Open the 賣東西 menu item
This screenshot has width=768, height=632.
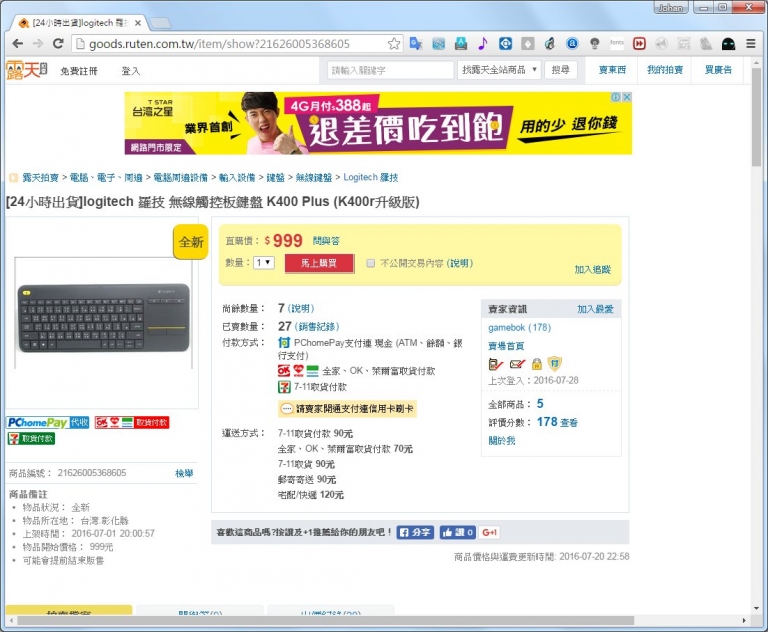(x=612, y=70)
